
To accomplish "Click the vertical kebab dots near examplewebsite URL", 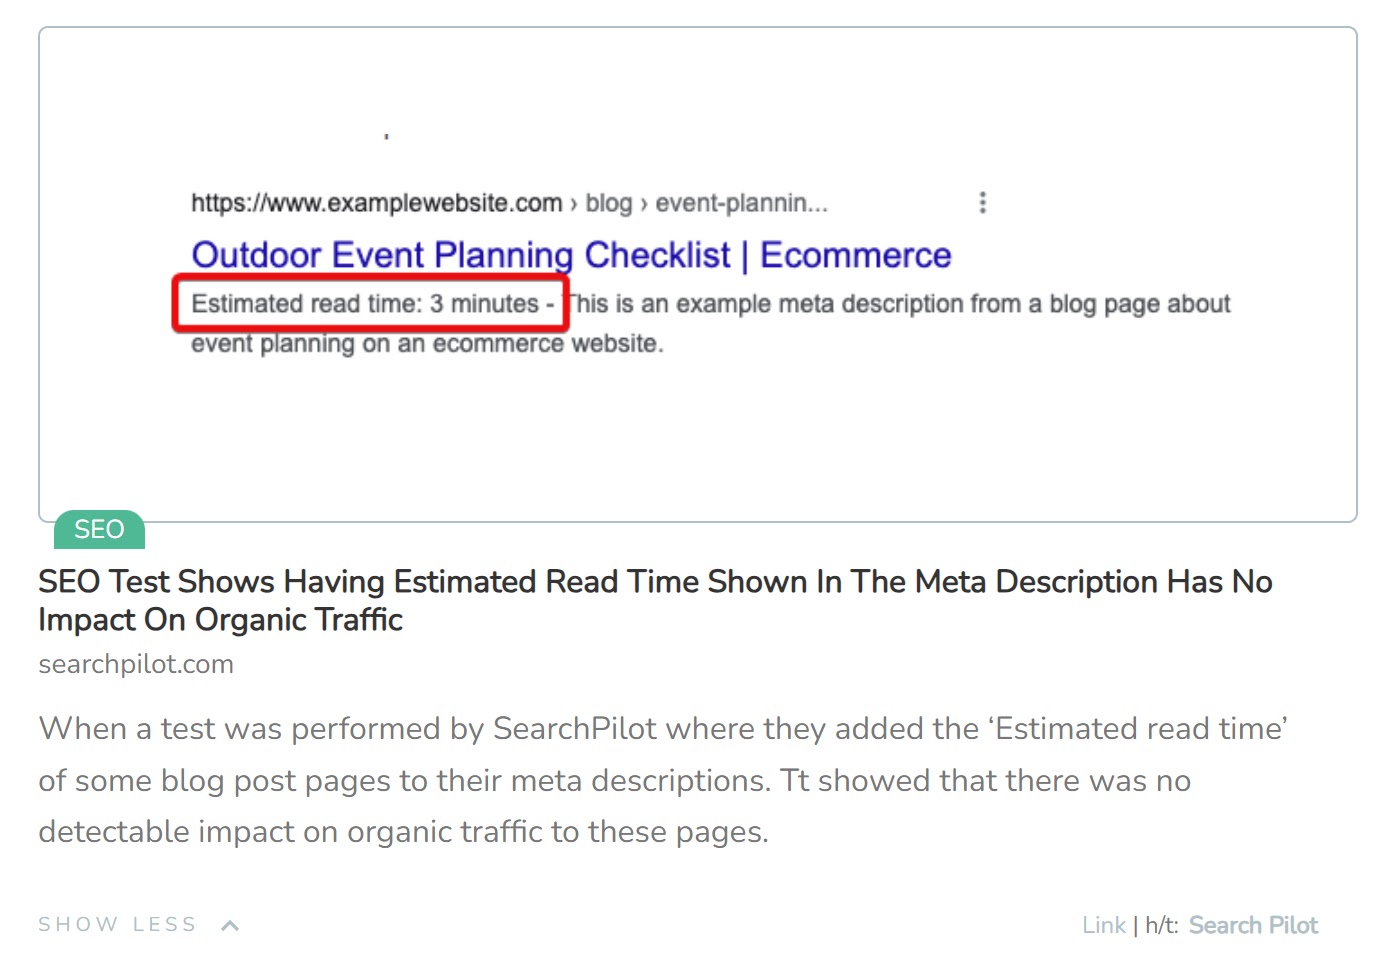I will tap(983, 202).
